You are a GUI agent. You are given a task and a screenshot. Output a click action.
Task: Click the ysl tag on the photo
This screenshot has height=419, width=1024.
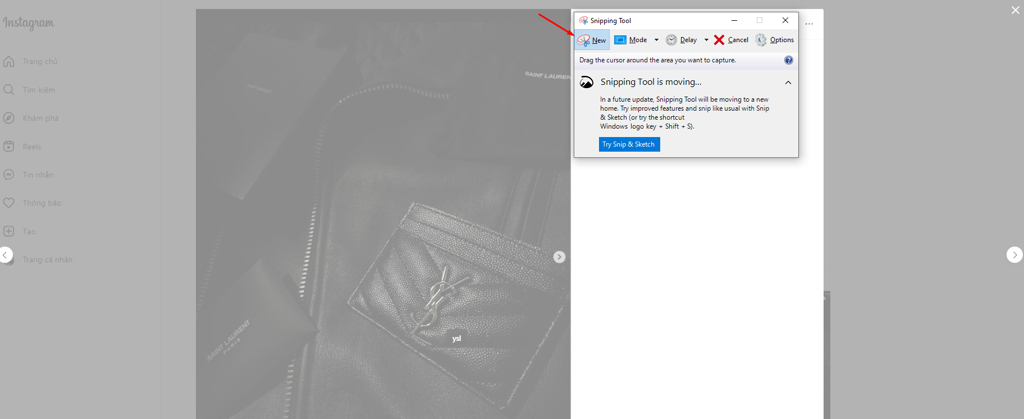coord(456,339)
